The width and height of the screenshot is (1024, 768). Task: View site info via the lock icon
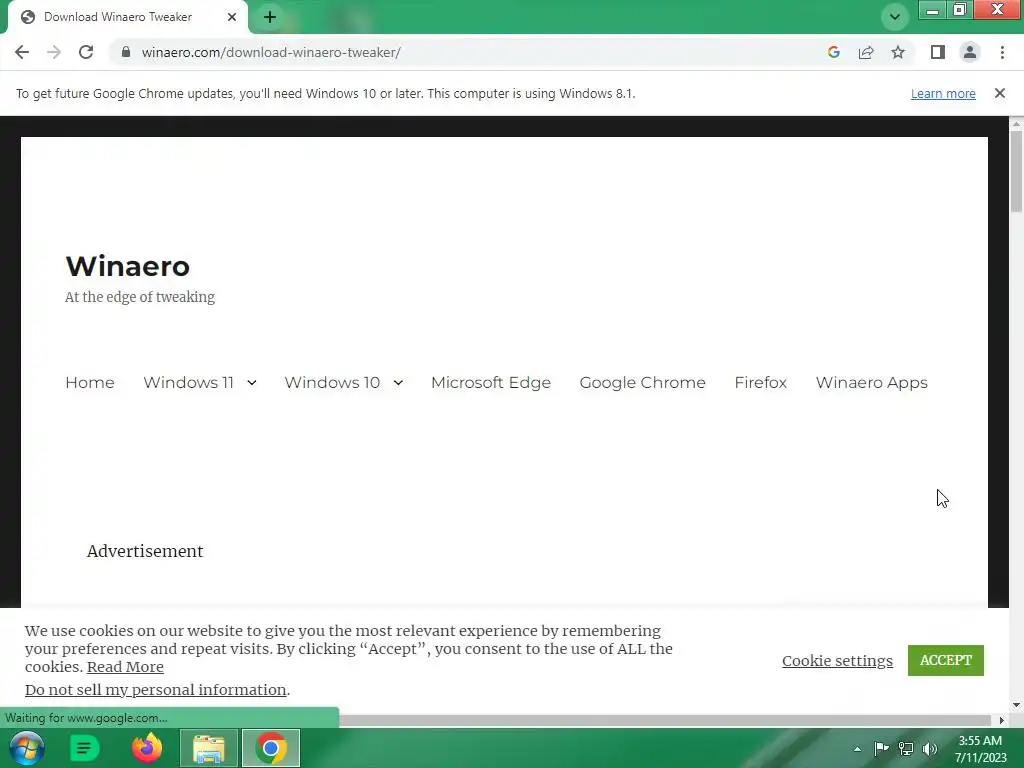click(126, 52)
